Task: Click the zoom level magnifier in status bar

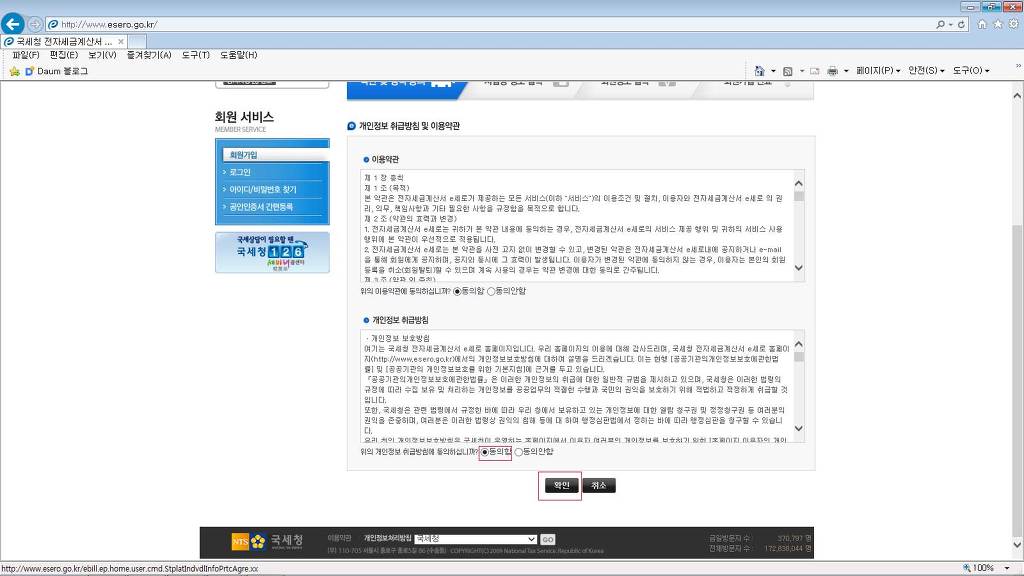Action: [x=967, y=568]
